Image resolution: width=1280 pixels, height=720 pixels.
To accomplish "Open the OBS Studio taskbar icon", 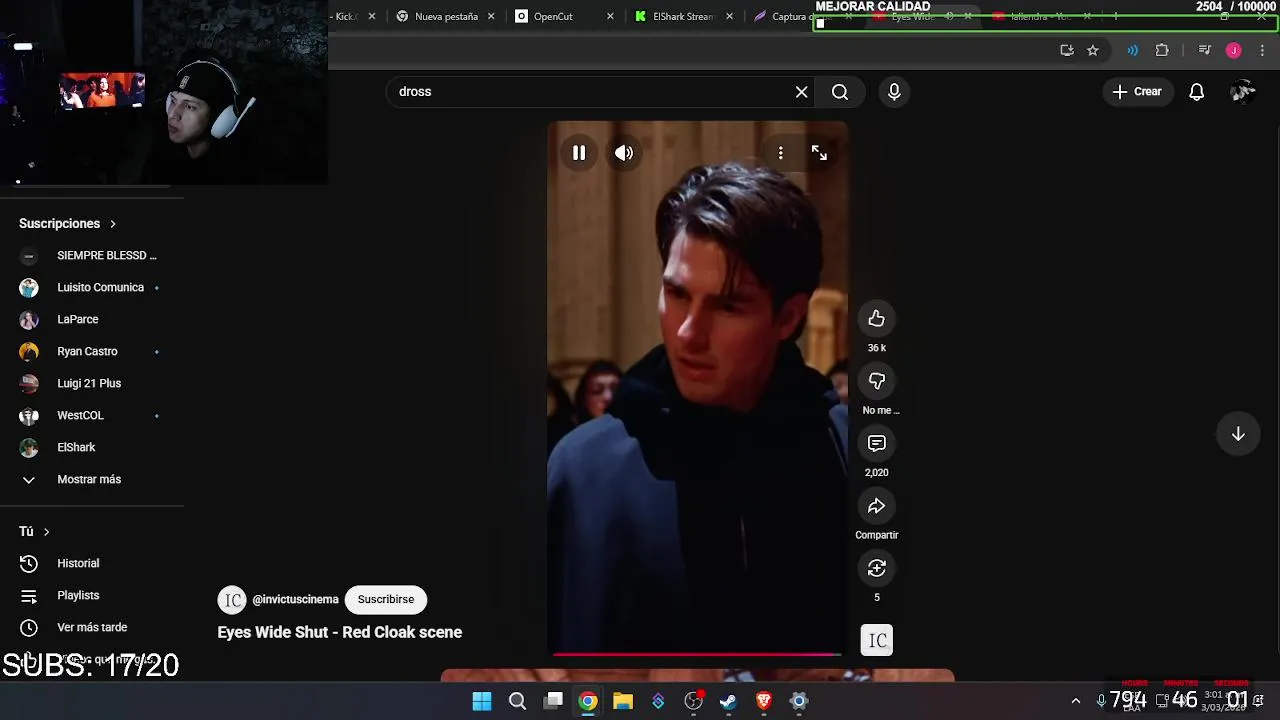I will 693,701.
